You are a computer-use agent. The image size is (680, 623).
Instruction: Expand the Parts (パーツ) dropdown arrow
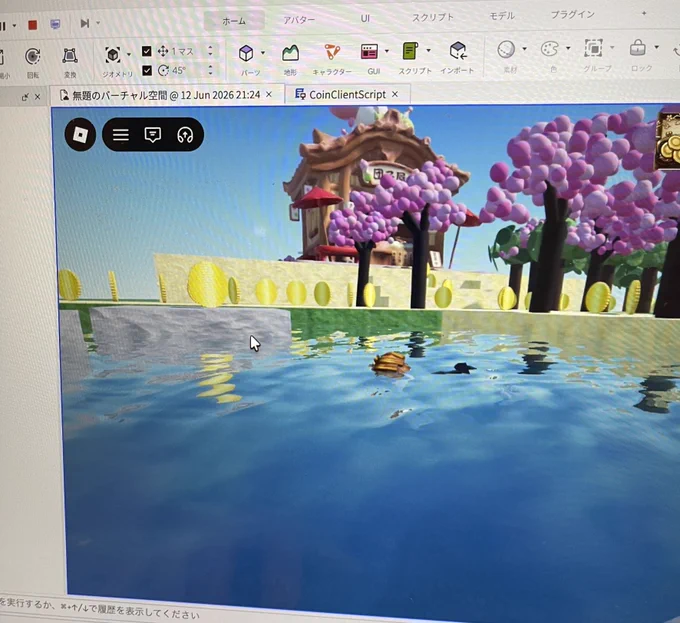click(x=263, y=52)
